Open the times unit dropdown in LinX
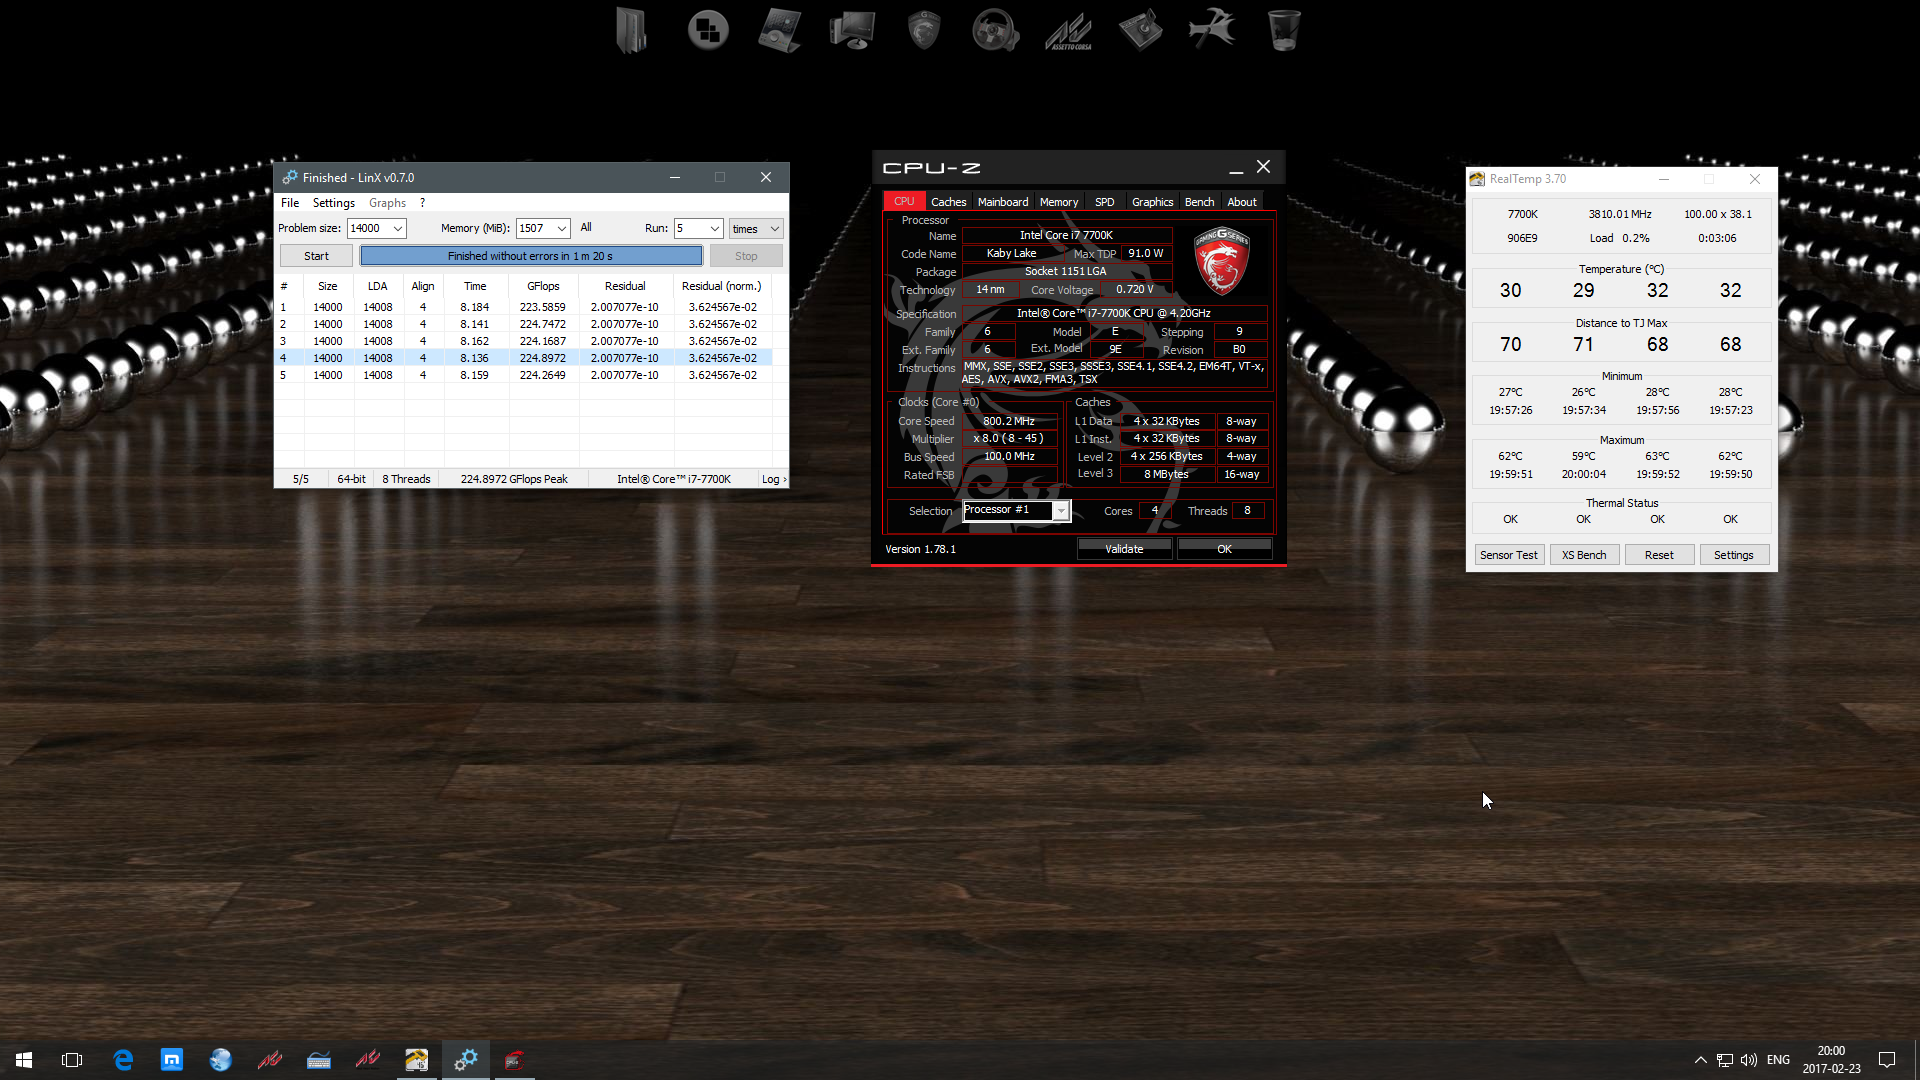This screenshot has width=1920, height=1080. 774,229
